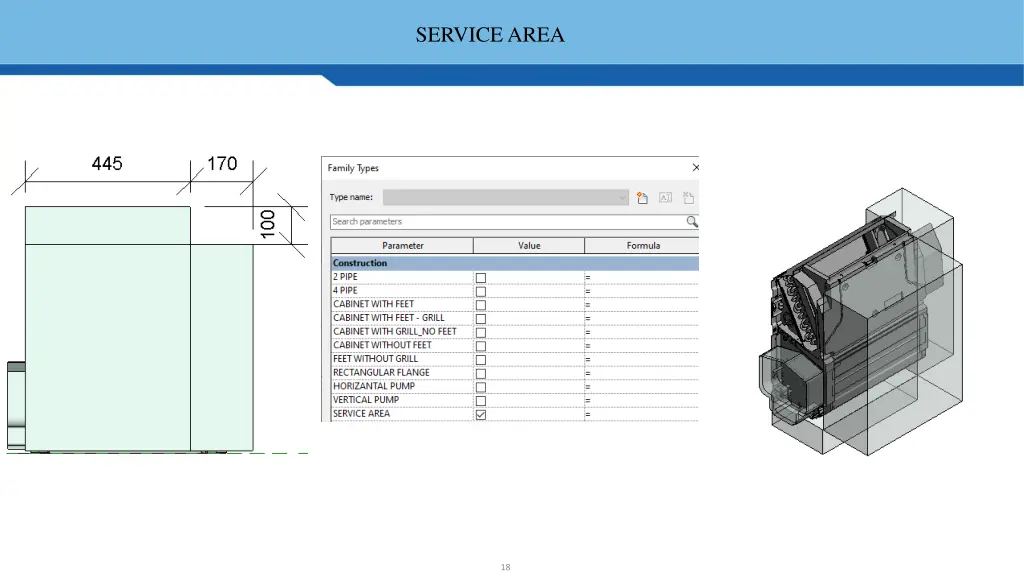Click the 100 dimension text
Image resolution: width=1024 pixels, height=576 pixels.
tap(268, 224)
